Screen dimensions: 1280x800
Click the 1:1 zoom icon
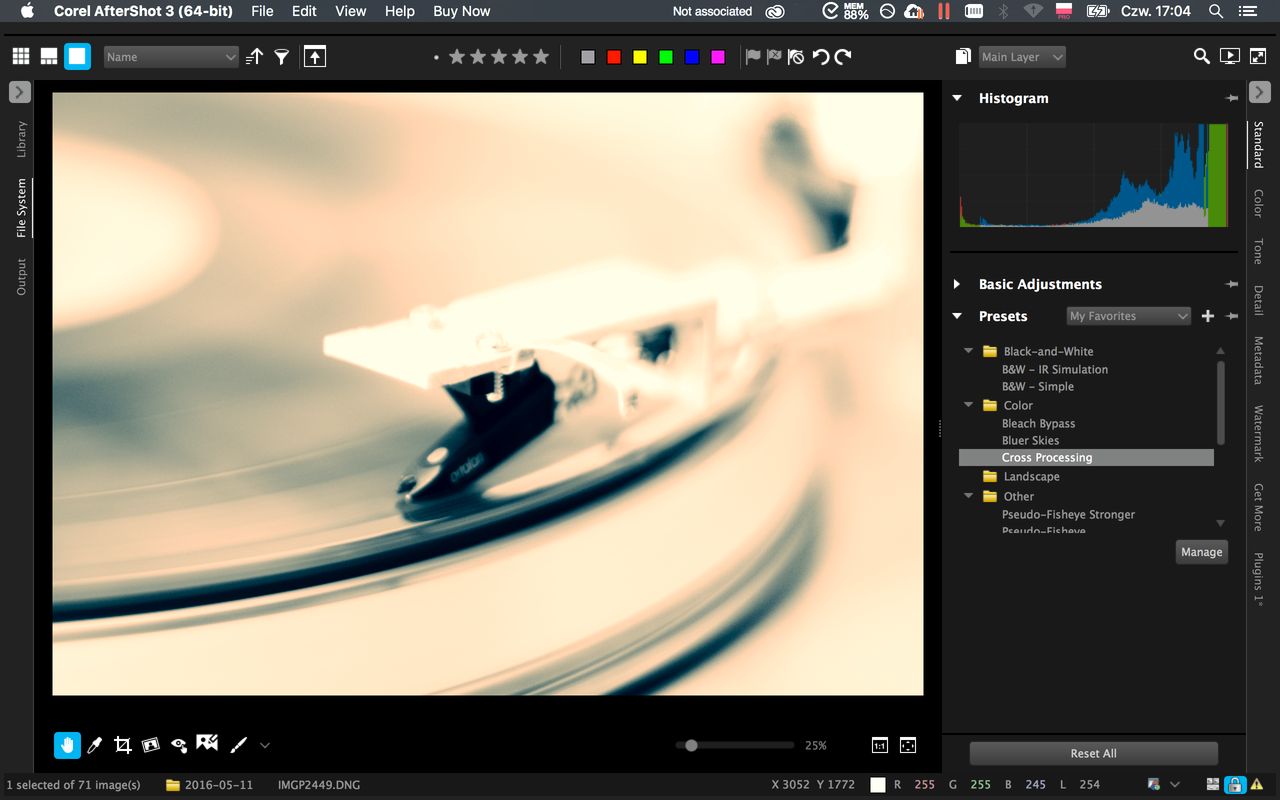(x=879, y=745)
